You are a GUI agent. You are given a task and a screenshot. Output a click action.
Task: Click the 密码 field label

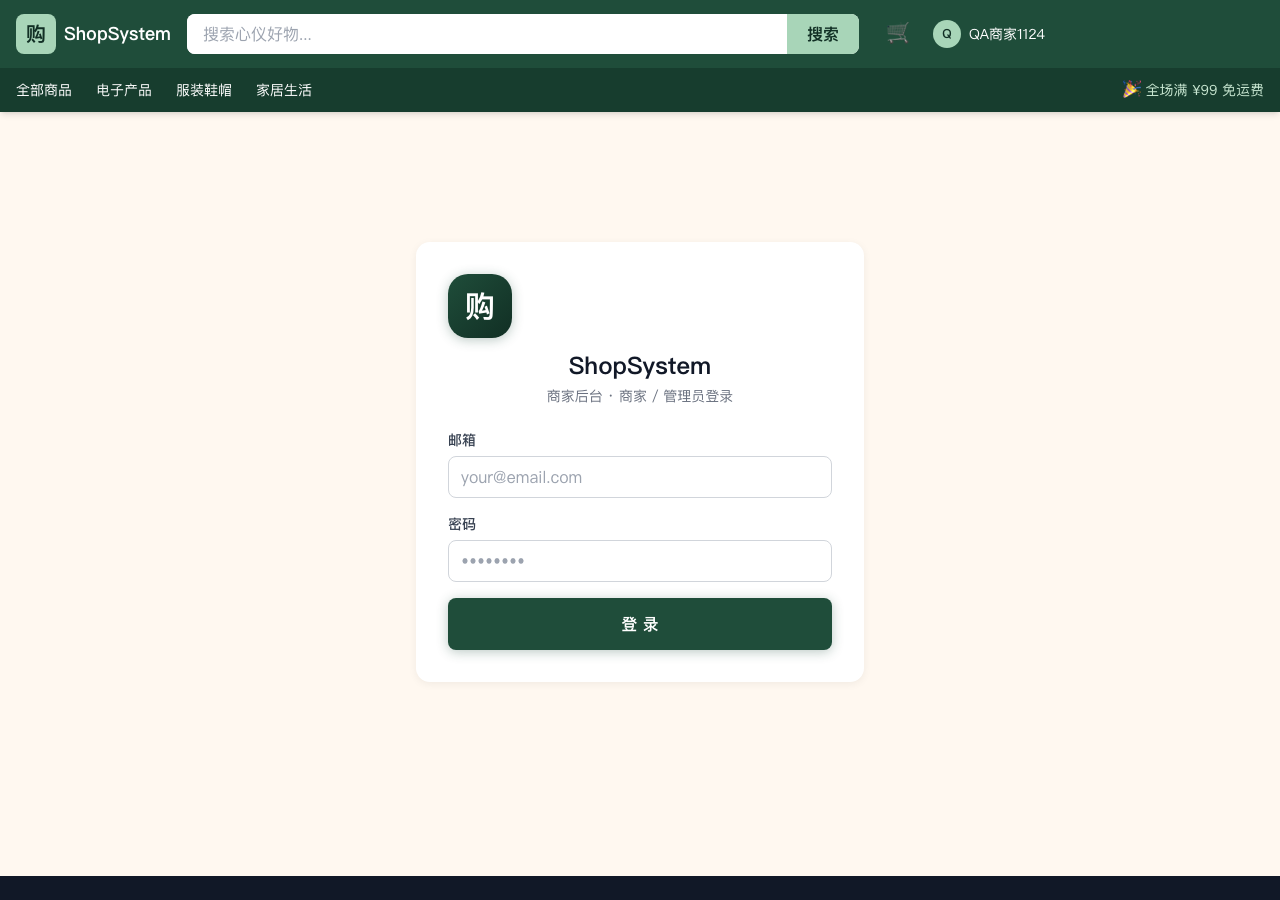462,524
